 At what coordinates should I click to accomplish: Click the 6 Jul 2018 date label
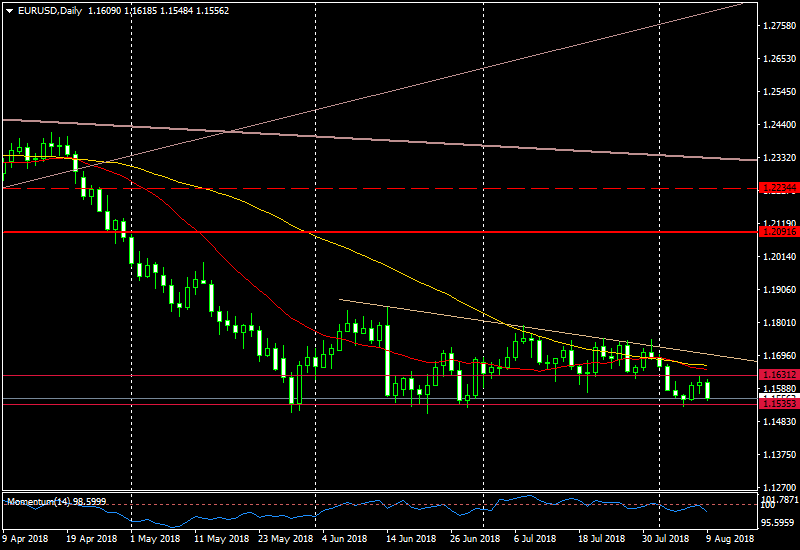click(x=536, y=539)
